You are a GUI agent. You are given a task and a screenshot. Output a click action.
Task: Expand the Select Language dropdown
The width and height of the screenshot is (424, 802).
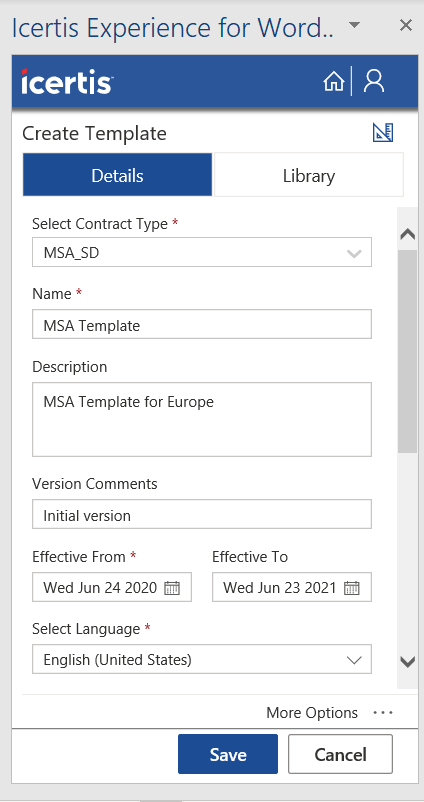tap(202, 659)
